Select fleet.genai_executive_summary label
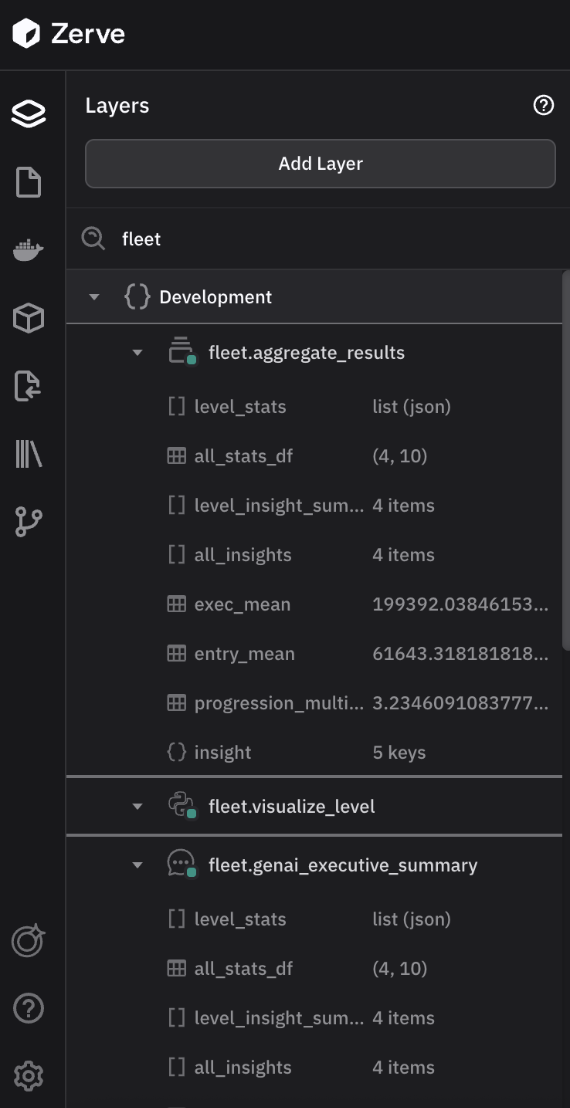 [343, 865]
